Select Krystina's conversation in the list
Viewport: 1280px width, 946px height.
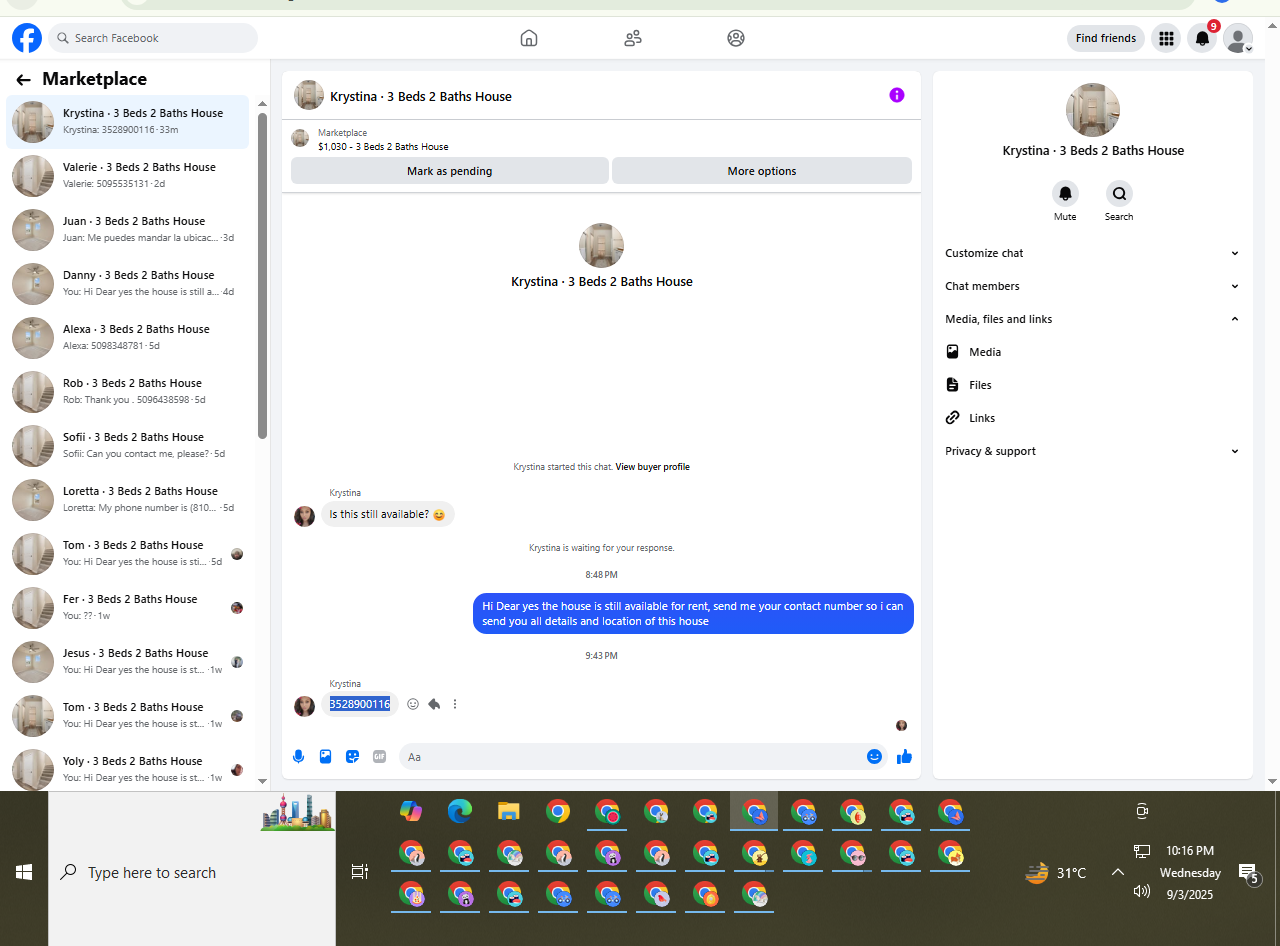pos(128,122)
